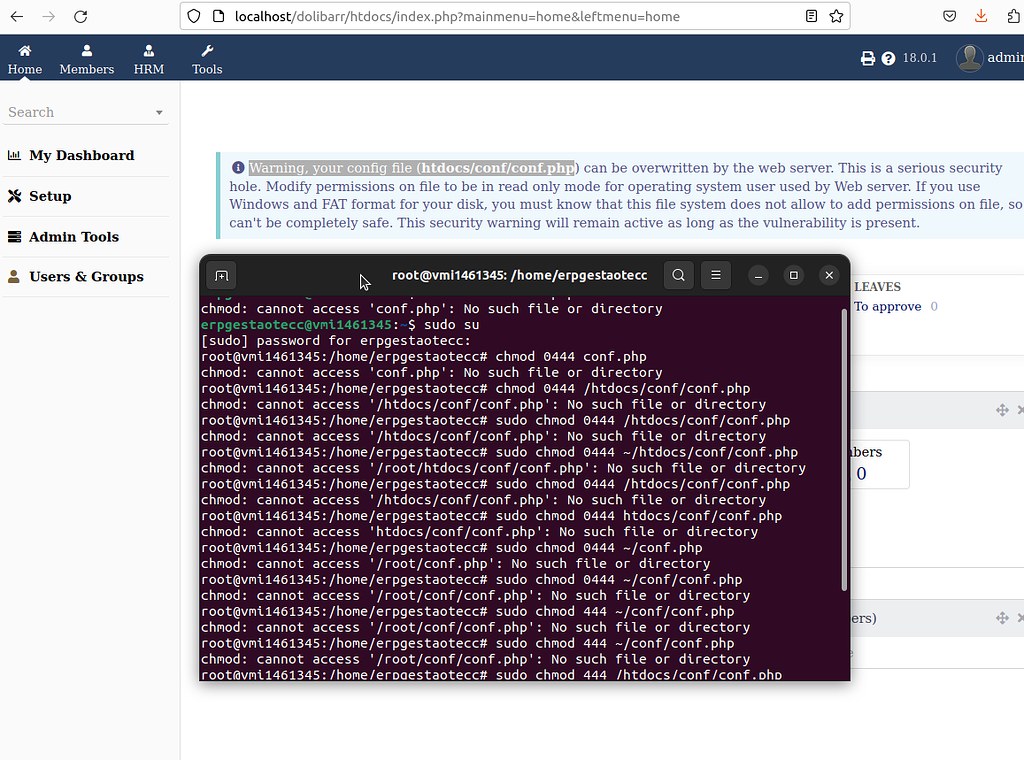Open Setup from the sidebar

pyautogui.click(x=49, y=196)
